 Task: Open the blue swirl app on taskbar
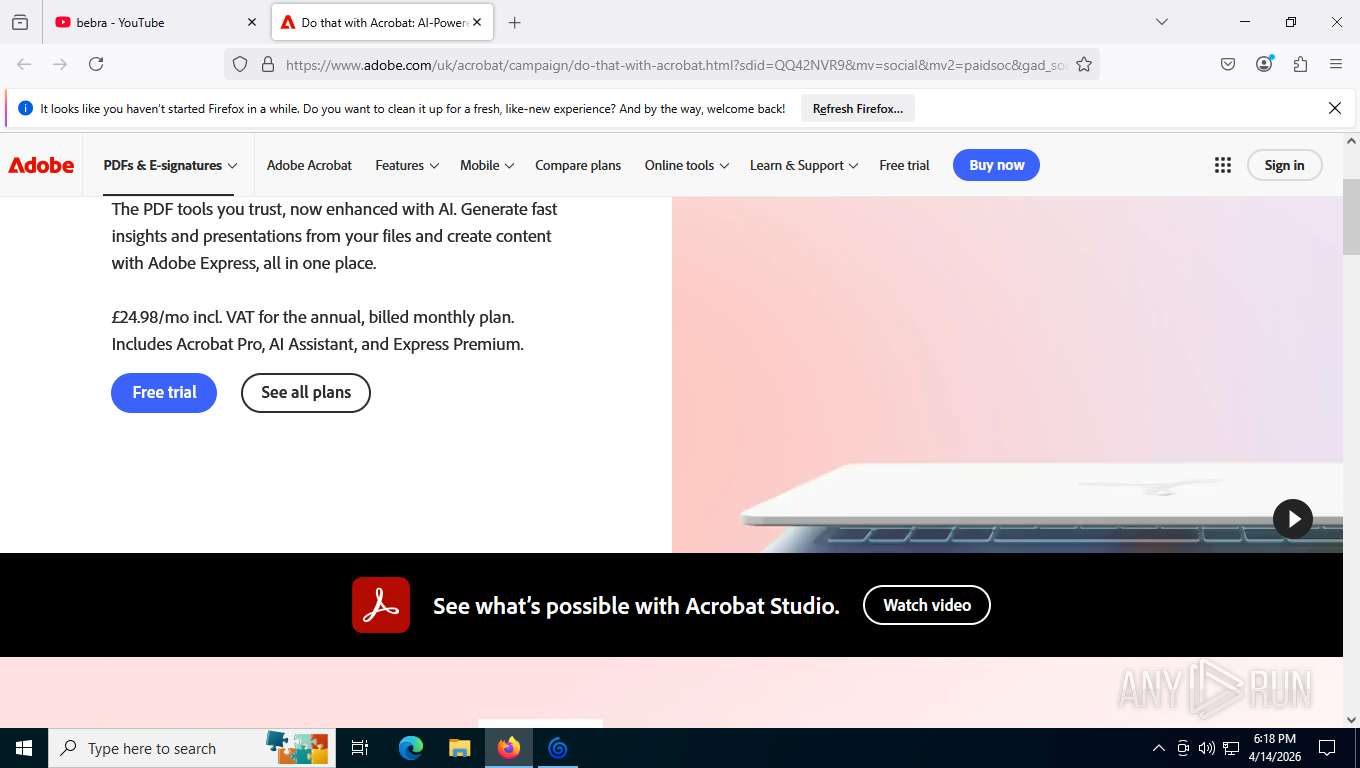pyautogui.click(x=558, y=748)
